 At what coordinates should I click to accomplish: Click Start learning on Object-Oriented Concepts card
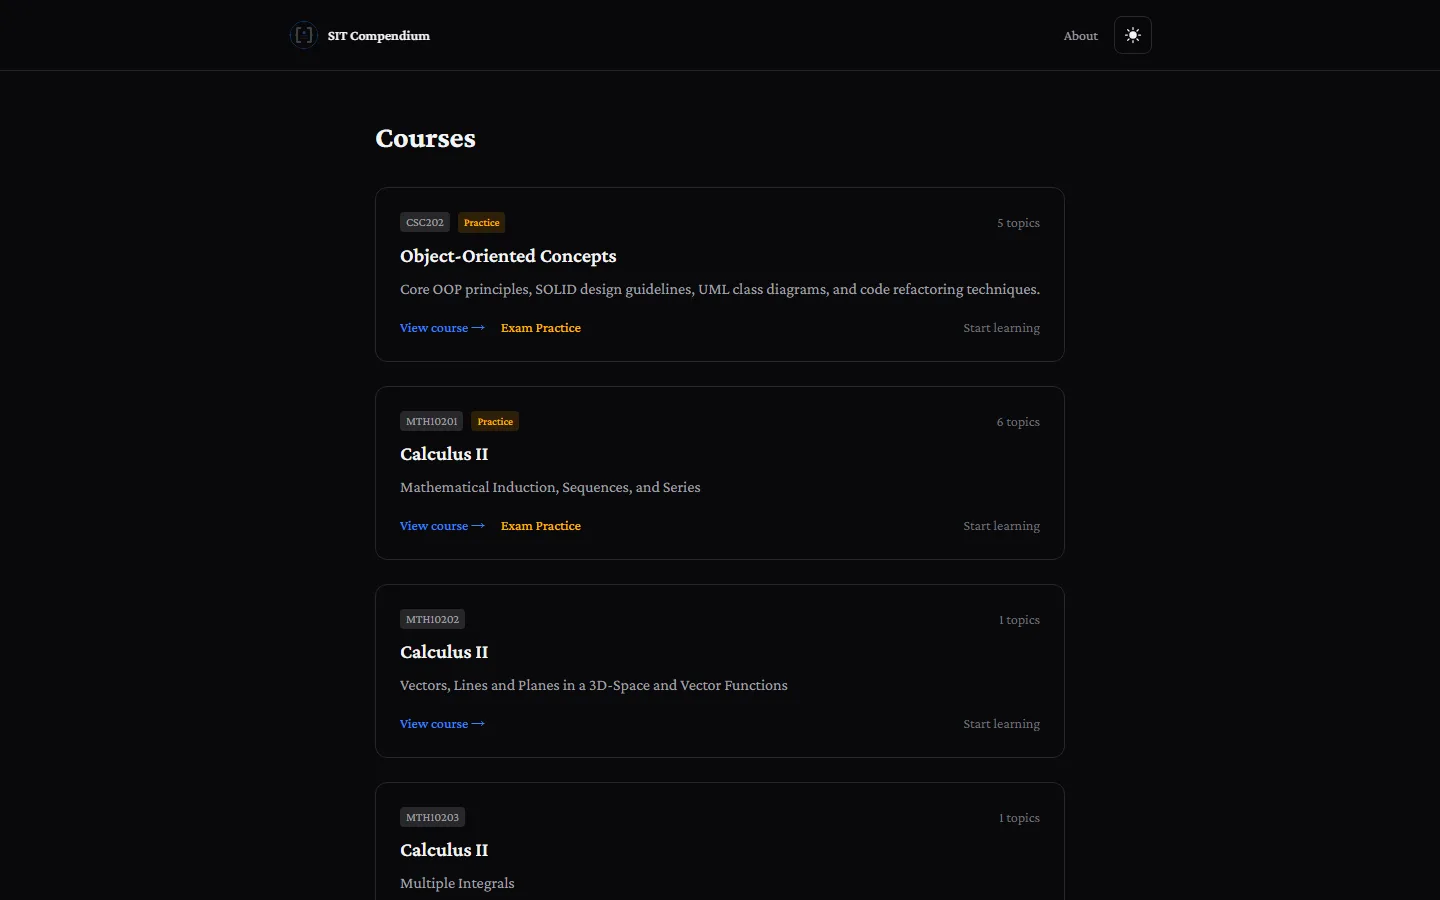1001,328
